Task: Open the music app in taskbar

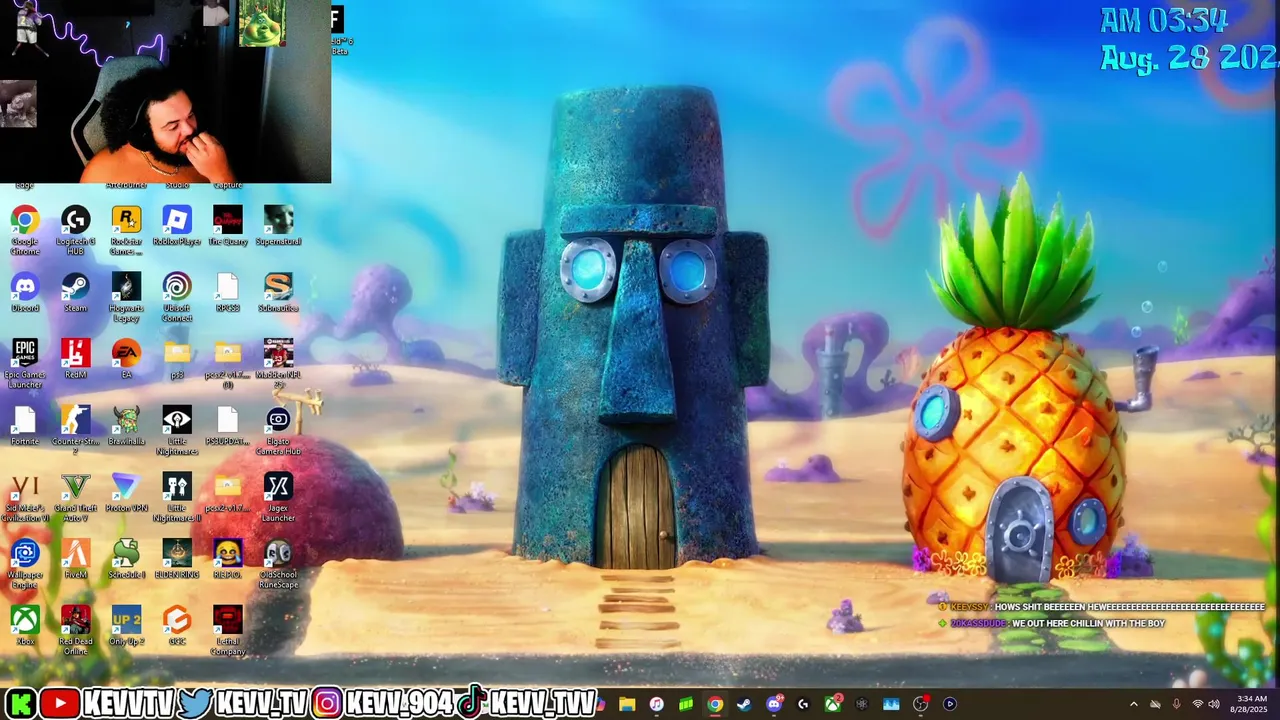Action: pyautogui.click(x=656, y=704)
